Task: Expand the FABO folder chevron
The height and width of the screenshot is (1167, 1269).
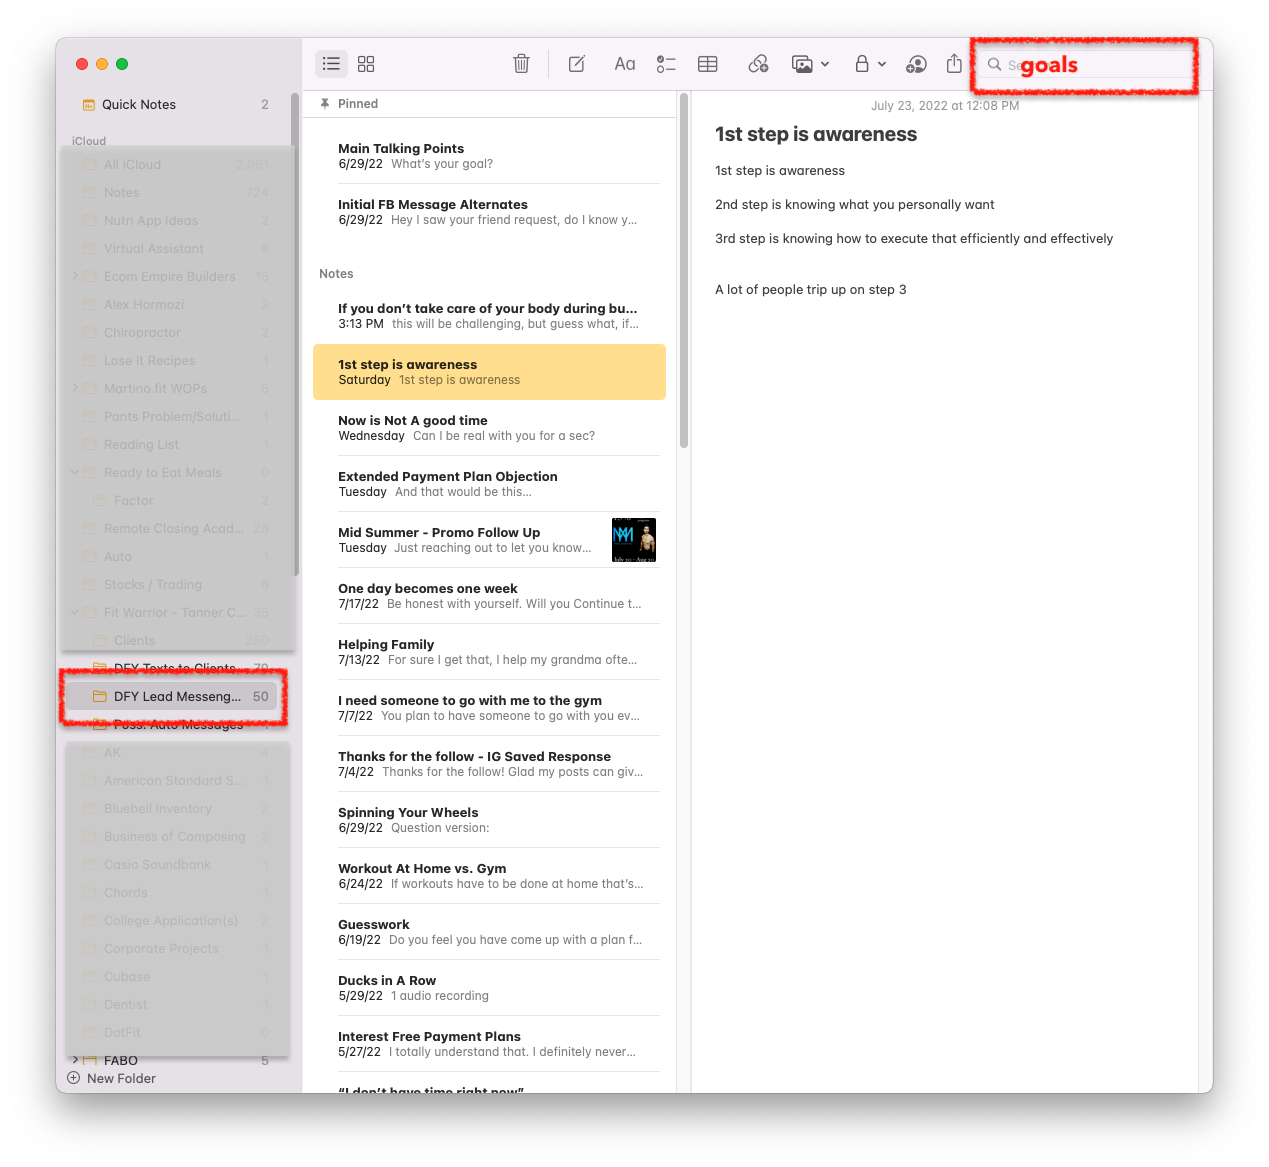Action: click(75, 1060)
